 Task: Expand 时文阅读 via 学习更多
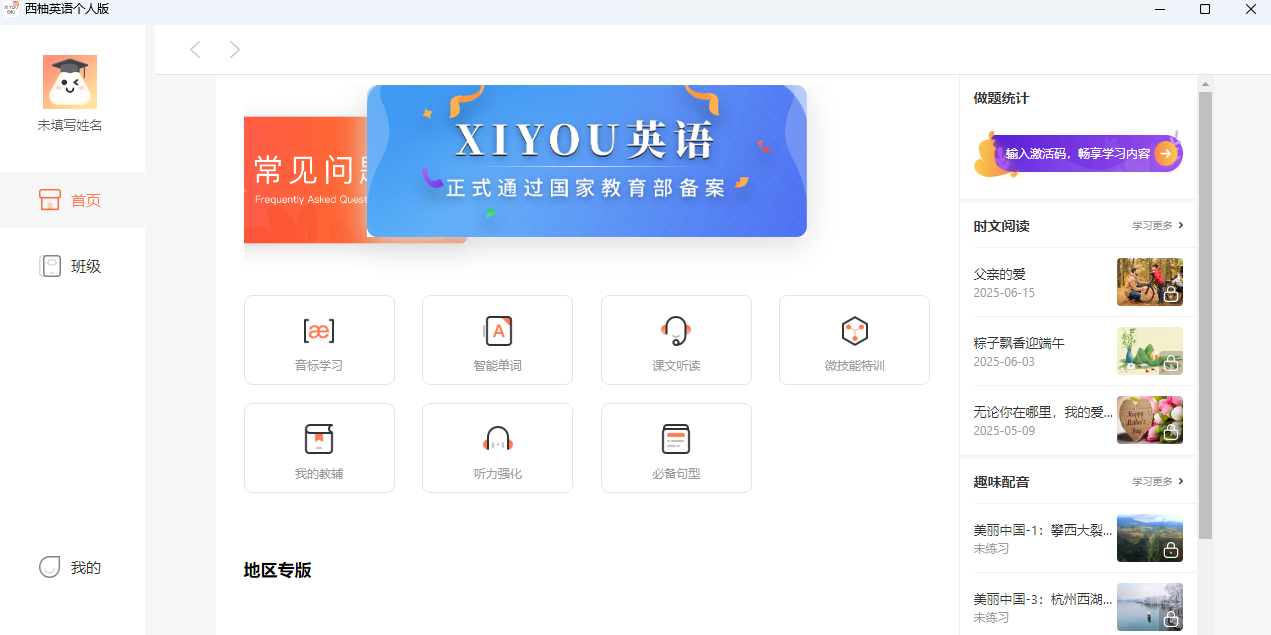[x=1158, y=226]
